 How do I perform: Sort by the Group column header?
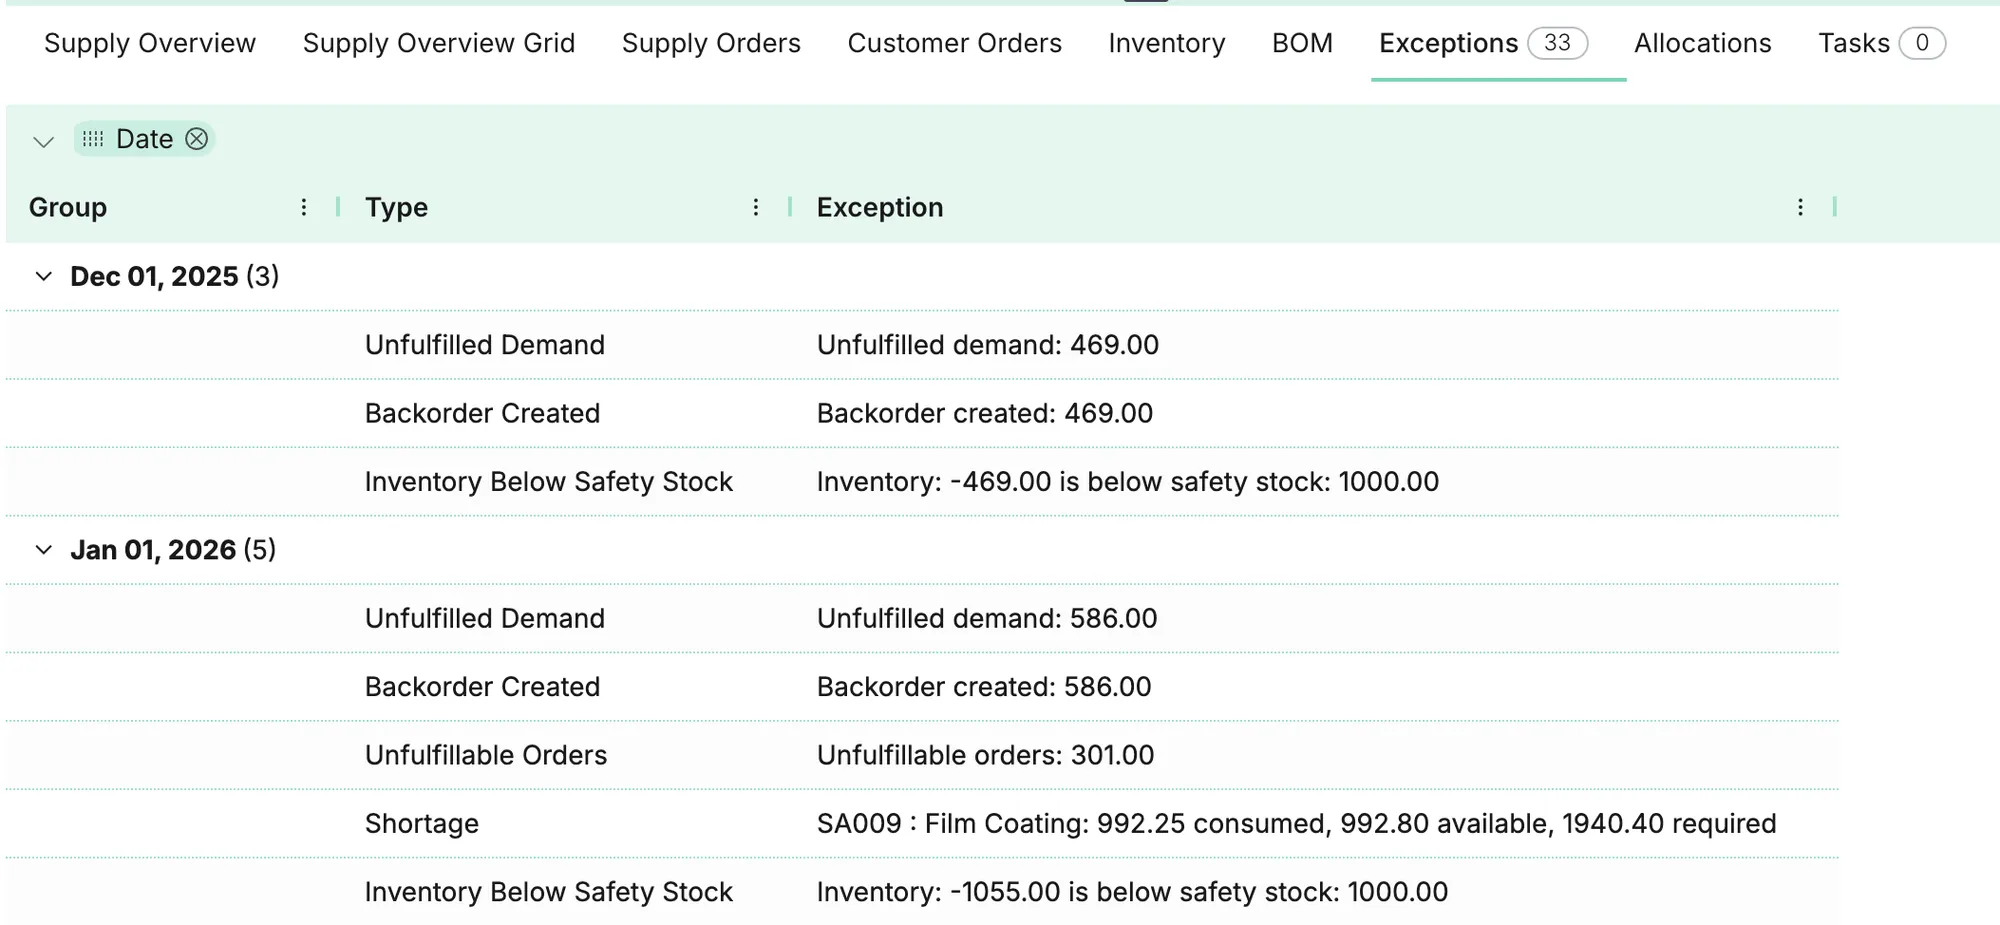click(x=68, y=207)
